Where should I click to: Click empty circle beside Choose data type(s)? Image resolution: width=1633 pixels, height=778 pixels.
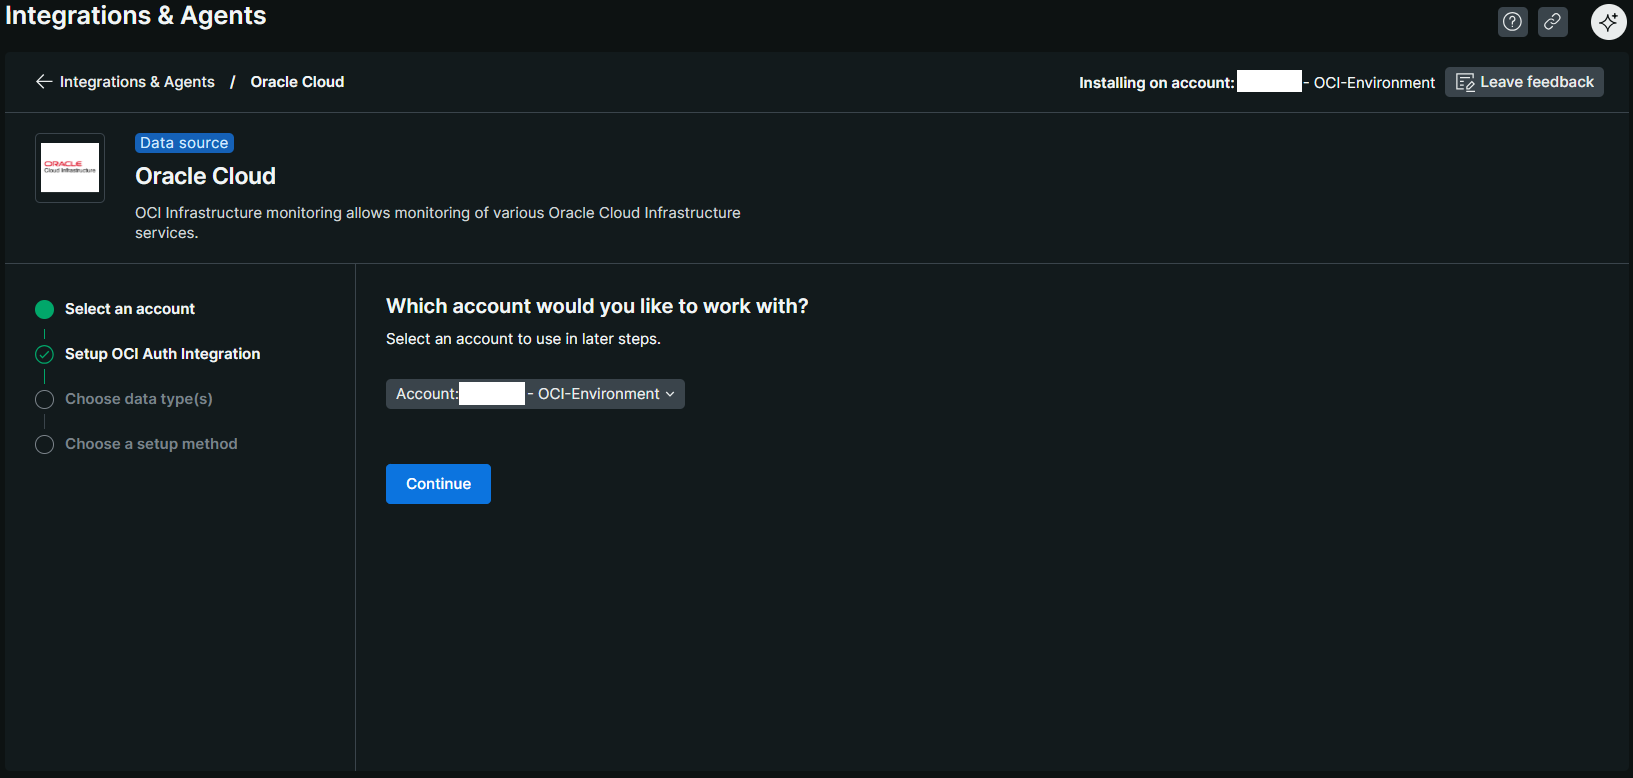click(x=44, y=399)
